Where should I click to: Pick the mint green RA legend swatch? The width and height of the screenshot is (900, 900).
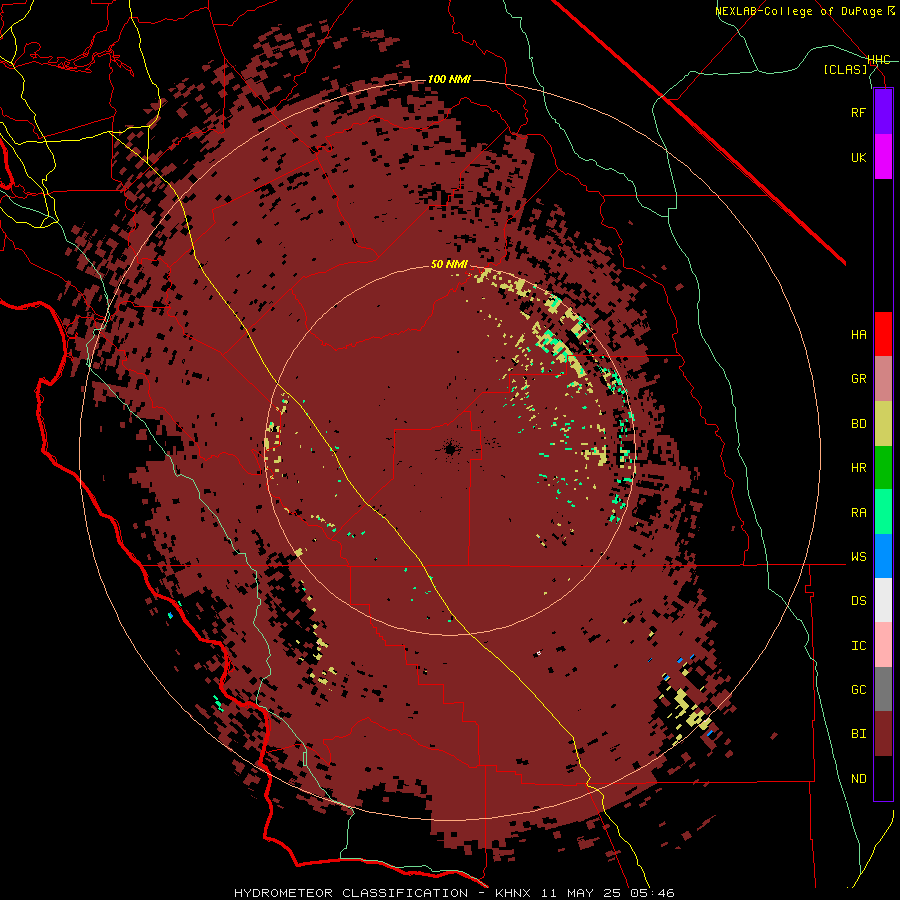(x=883, y=512)
